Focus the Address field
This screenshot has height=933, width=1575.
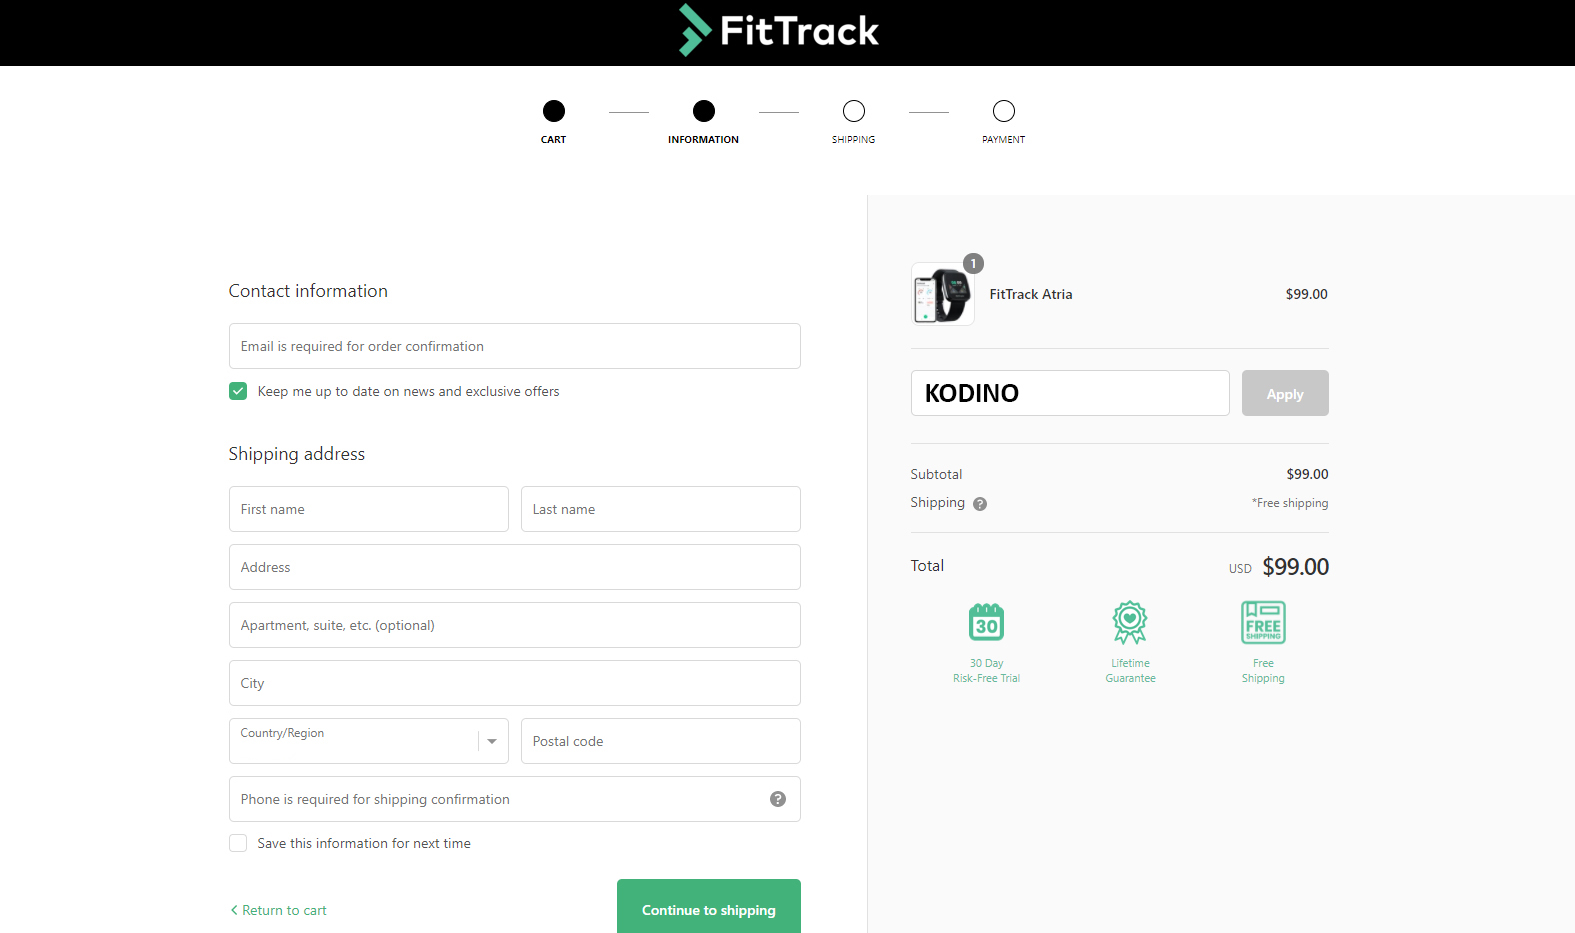tap(515, 567)
